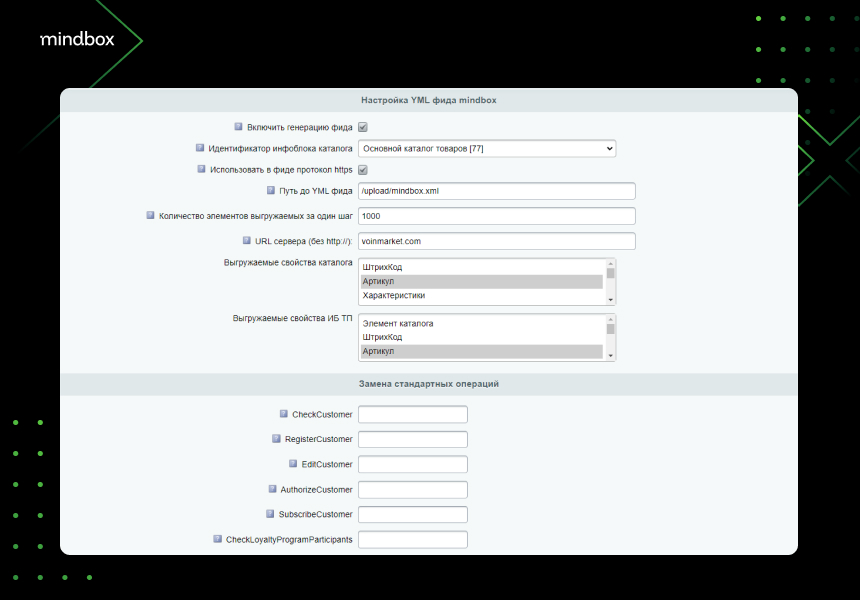Click hint icon next to CheckLoyaltyProgramParticipants
This screenshot has height=600, width=860.
click(x=217, y=539)
